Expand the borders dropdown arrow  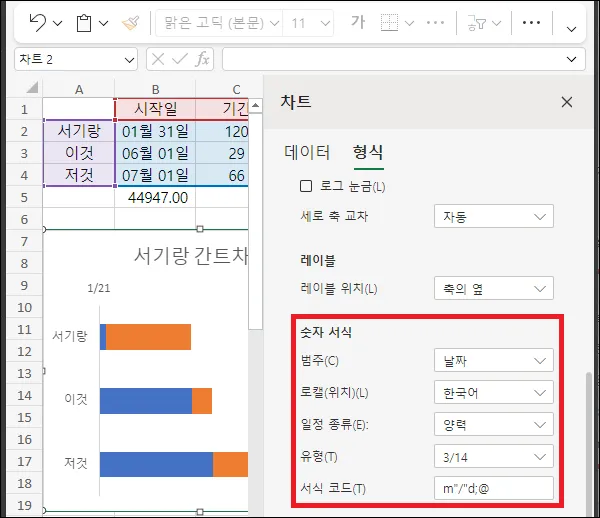(409, 23)
